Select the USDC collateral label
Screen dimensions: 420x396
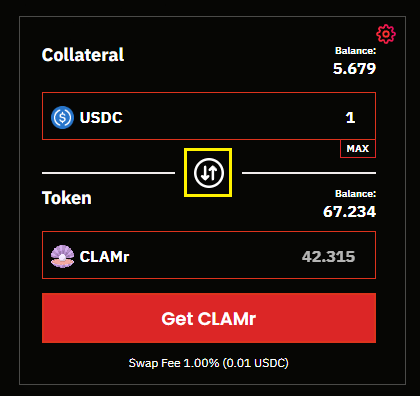coord(101,117)
